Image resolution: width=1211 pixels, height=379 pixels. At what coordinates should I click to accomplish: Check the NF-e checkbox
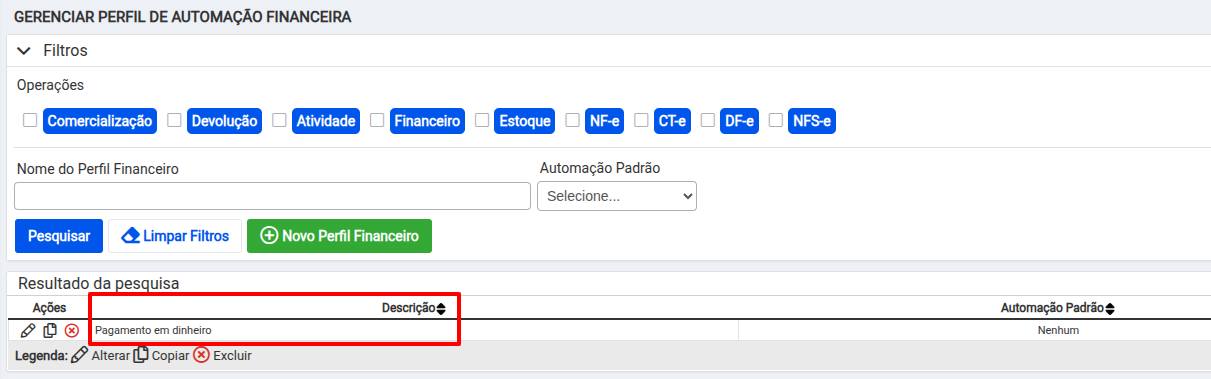coord(572,120)
